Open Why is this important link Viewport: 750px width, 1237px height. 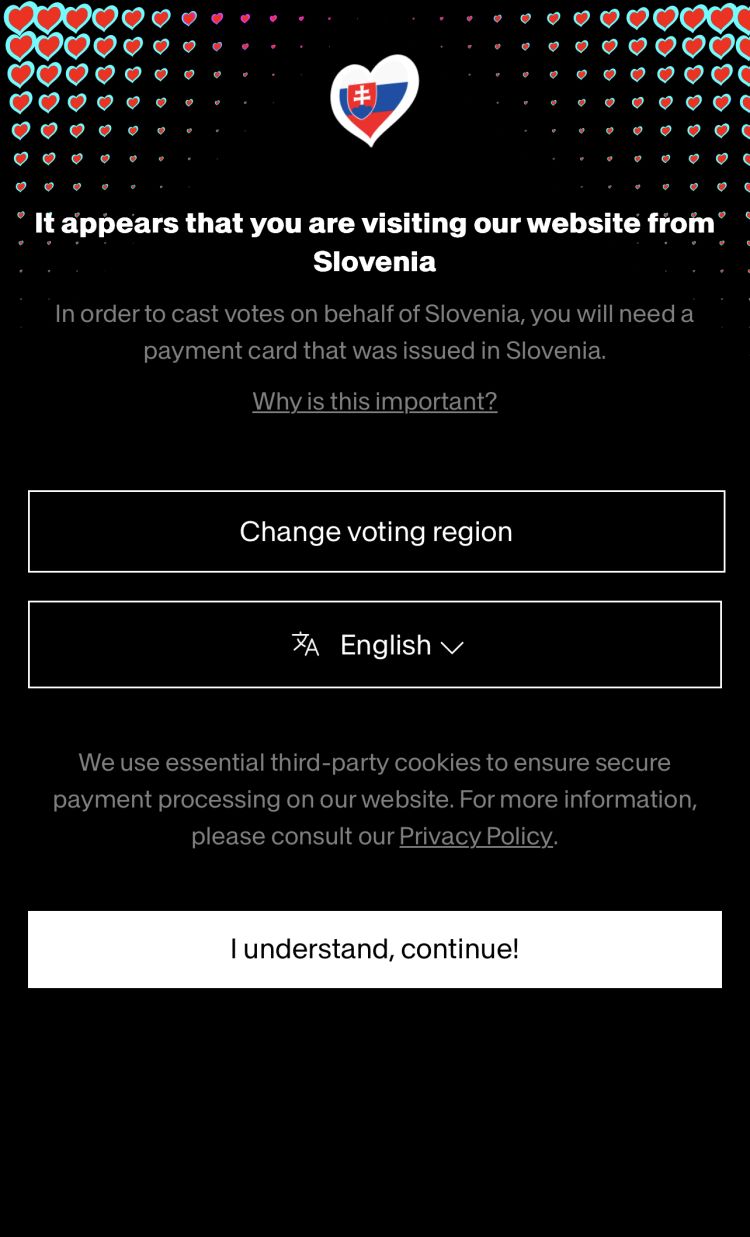[374, 401]
